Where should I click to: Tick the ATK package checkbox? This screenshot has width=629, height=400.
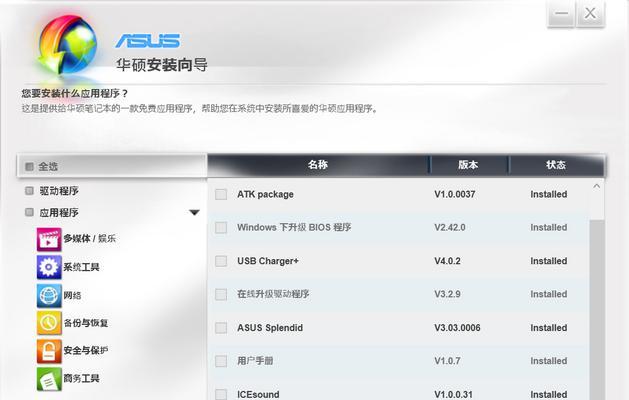pos(221,195)
